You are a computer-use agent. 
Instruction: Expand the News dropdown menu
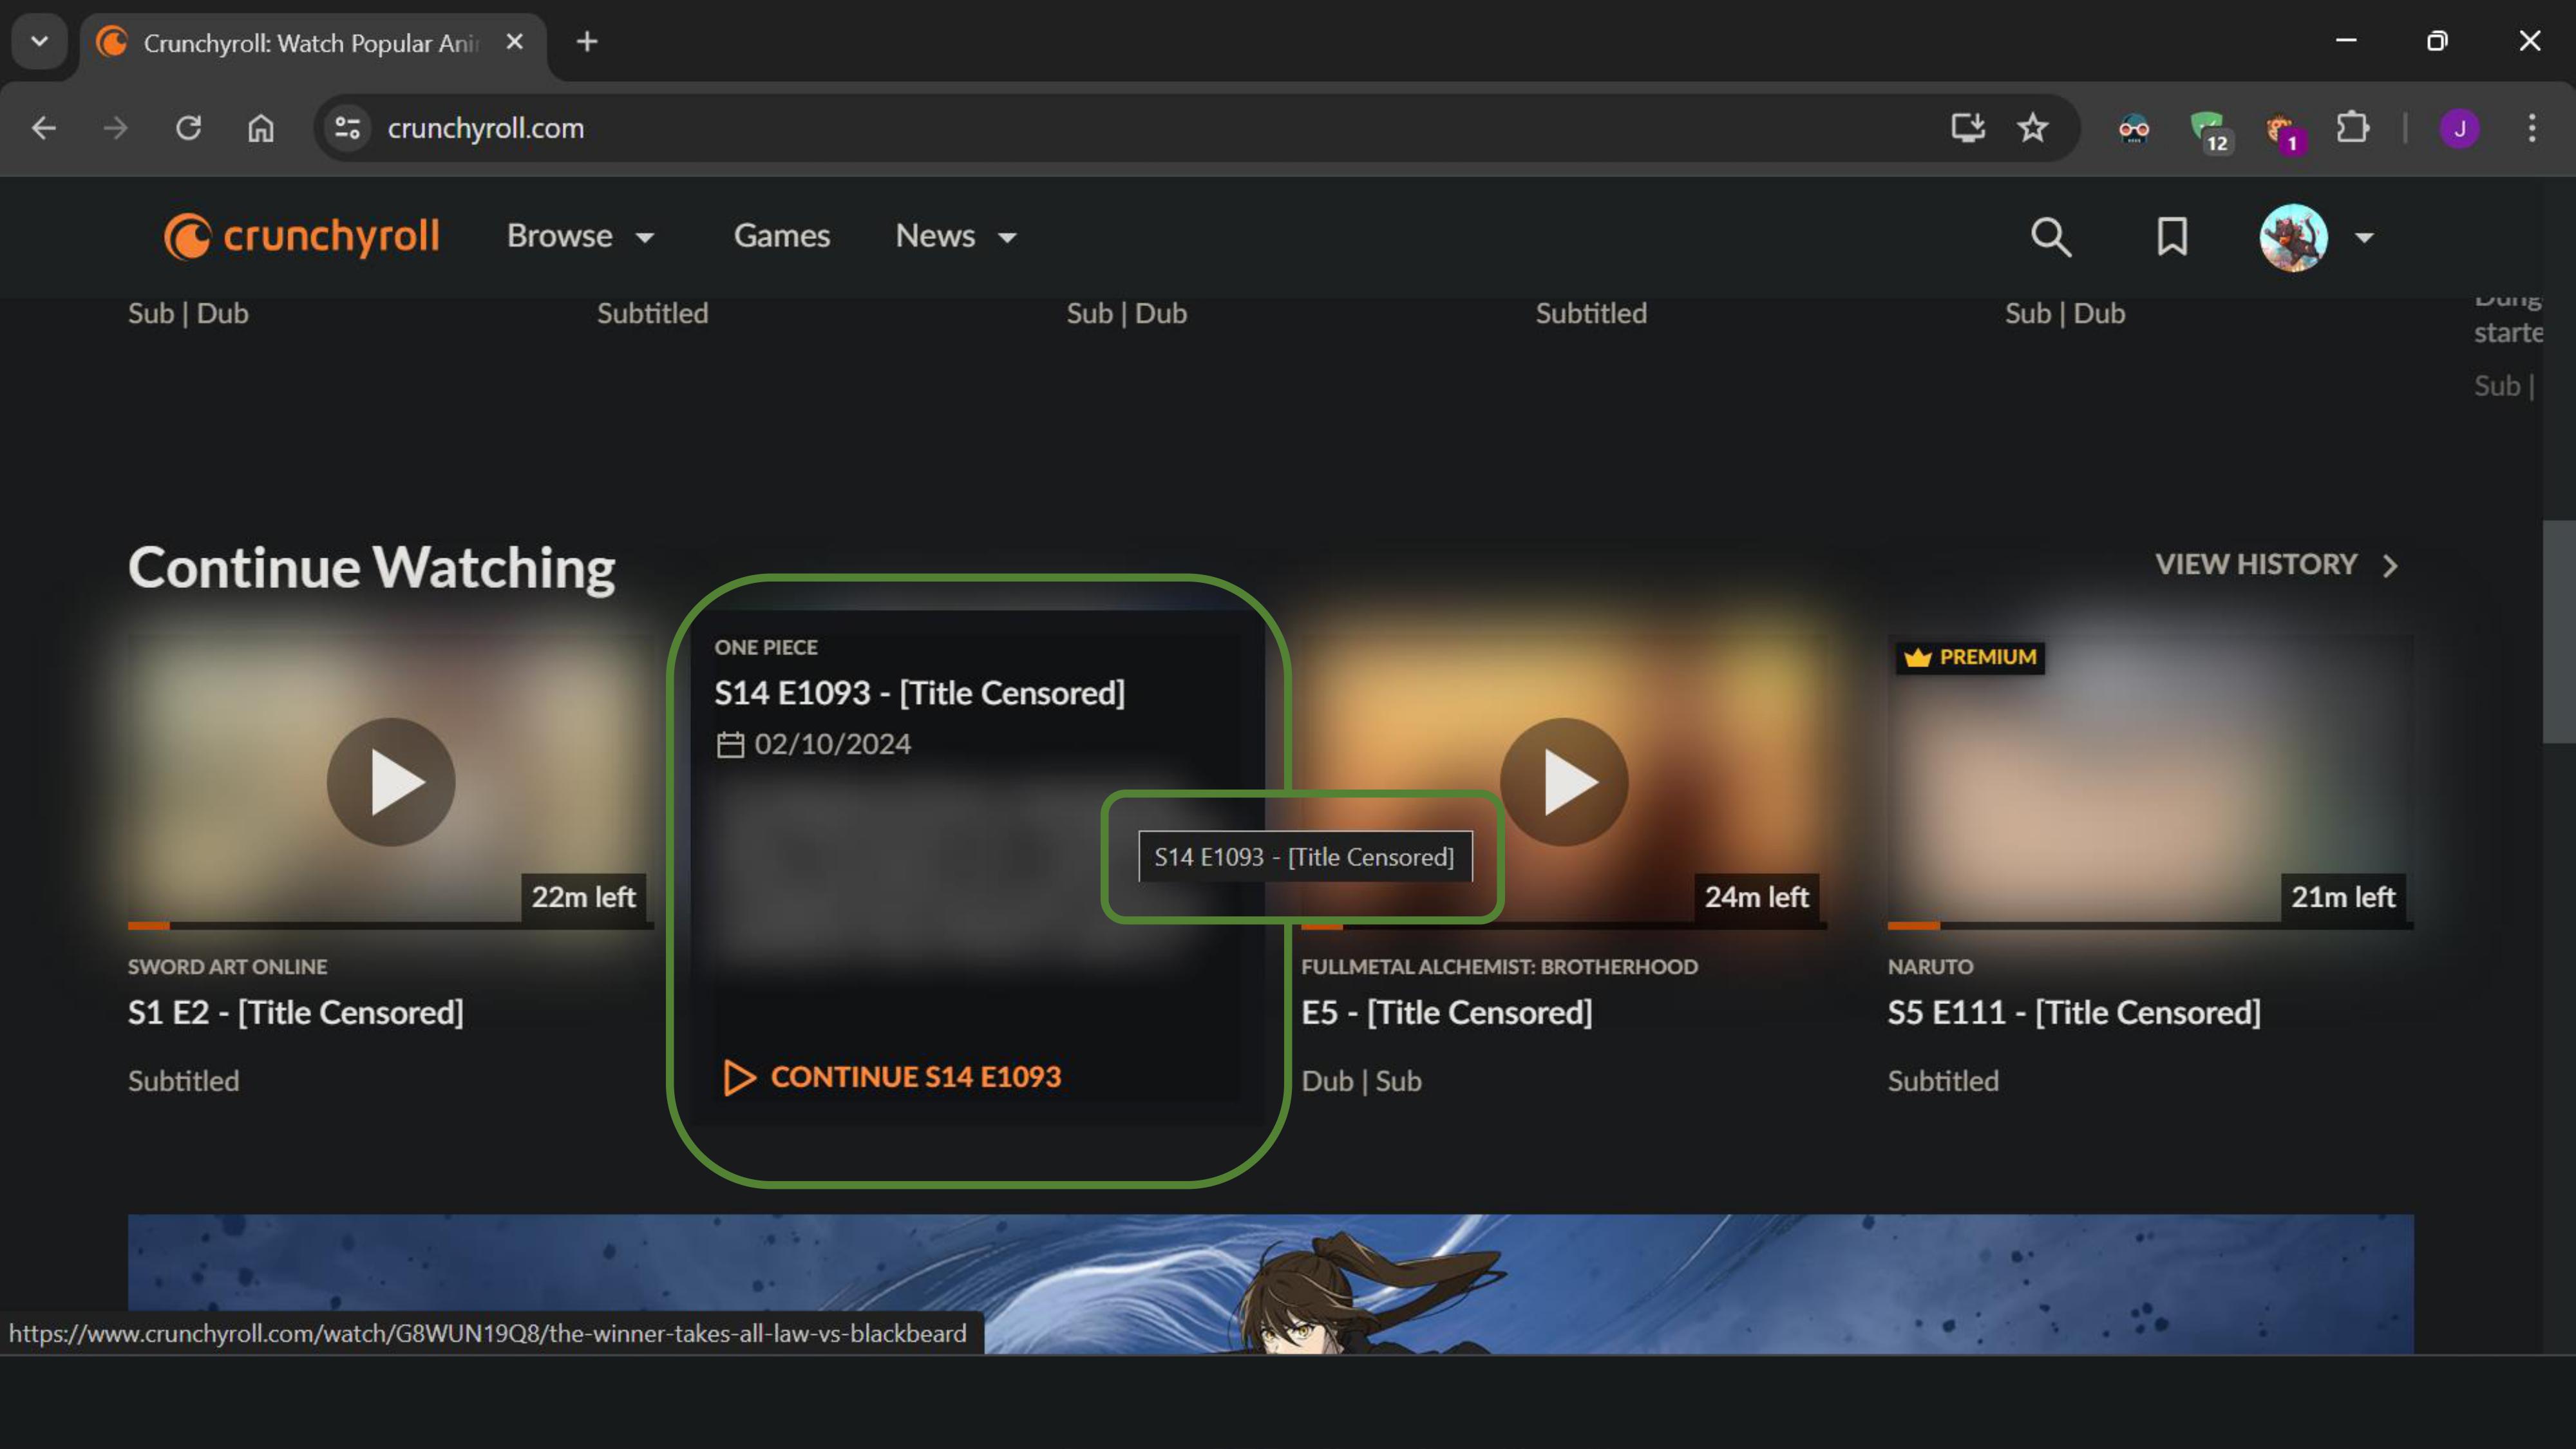(955, 237)
